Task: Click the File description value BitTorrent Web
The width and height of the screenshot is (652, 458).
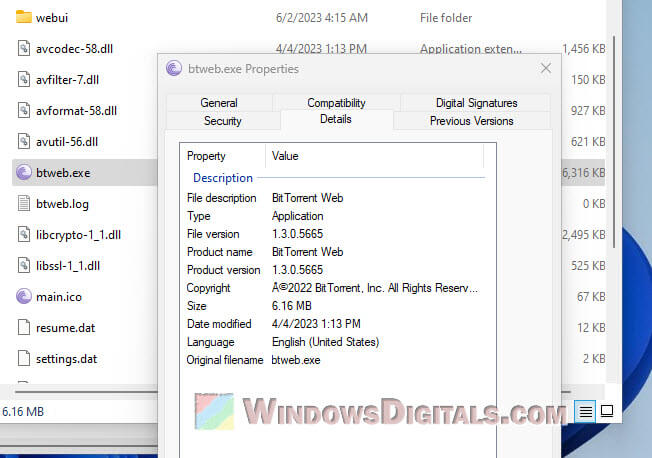Action: pyautogui.click(x=308, y=198)
